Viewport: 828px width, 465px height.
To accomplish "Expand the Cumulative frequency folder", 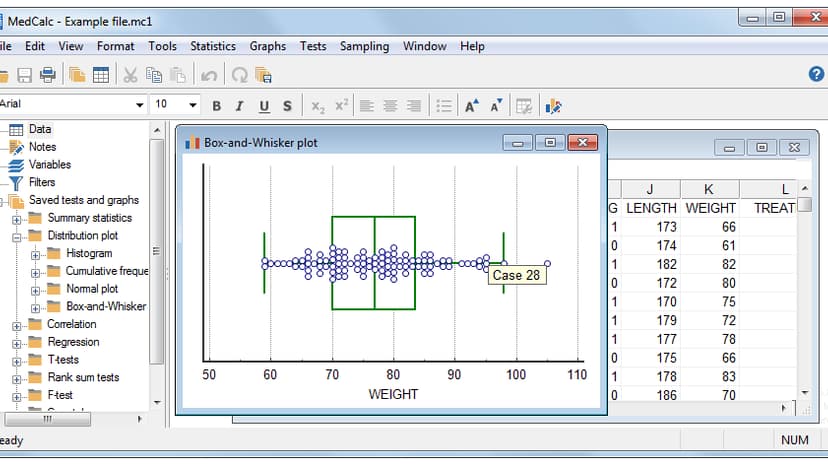I will (35, 273).
